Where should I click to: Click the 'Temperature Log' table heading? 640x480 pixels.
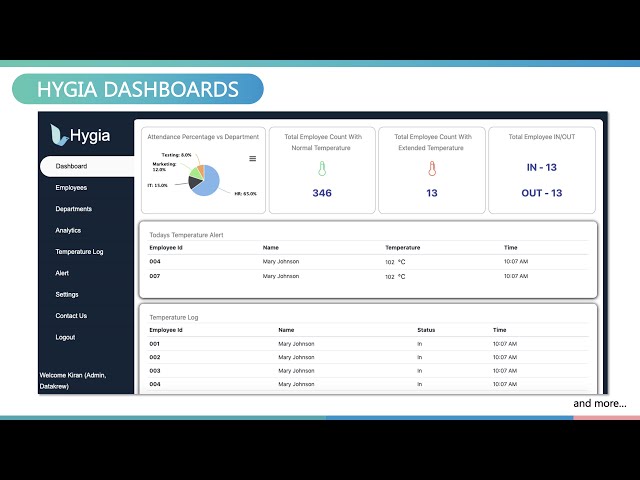point(173,318)
